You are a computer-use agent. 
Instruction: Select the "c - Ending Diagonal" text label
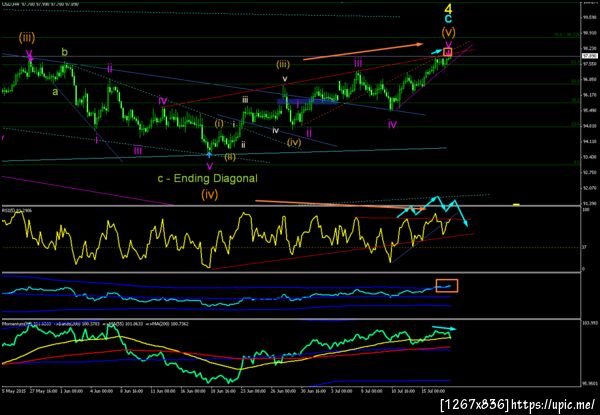pos(208,178)
